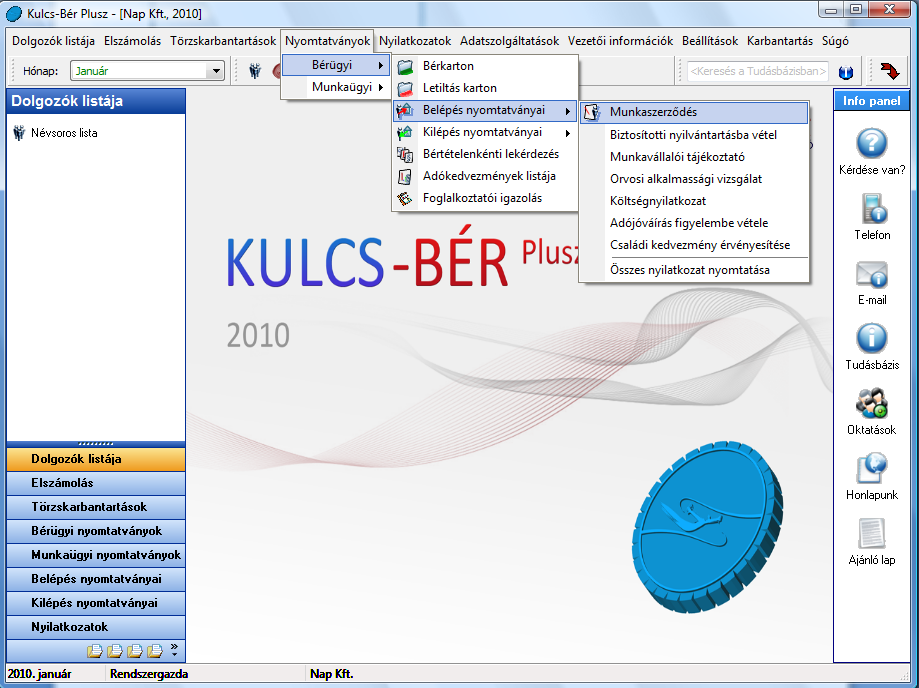The height and width of the screenshot is (688, 919).
Task: Select Adójóváírás figyelembe vétele
Action: [x=694, y=223]
